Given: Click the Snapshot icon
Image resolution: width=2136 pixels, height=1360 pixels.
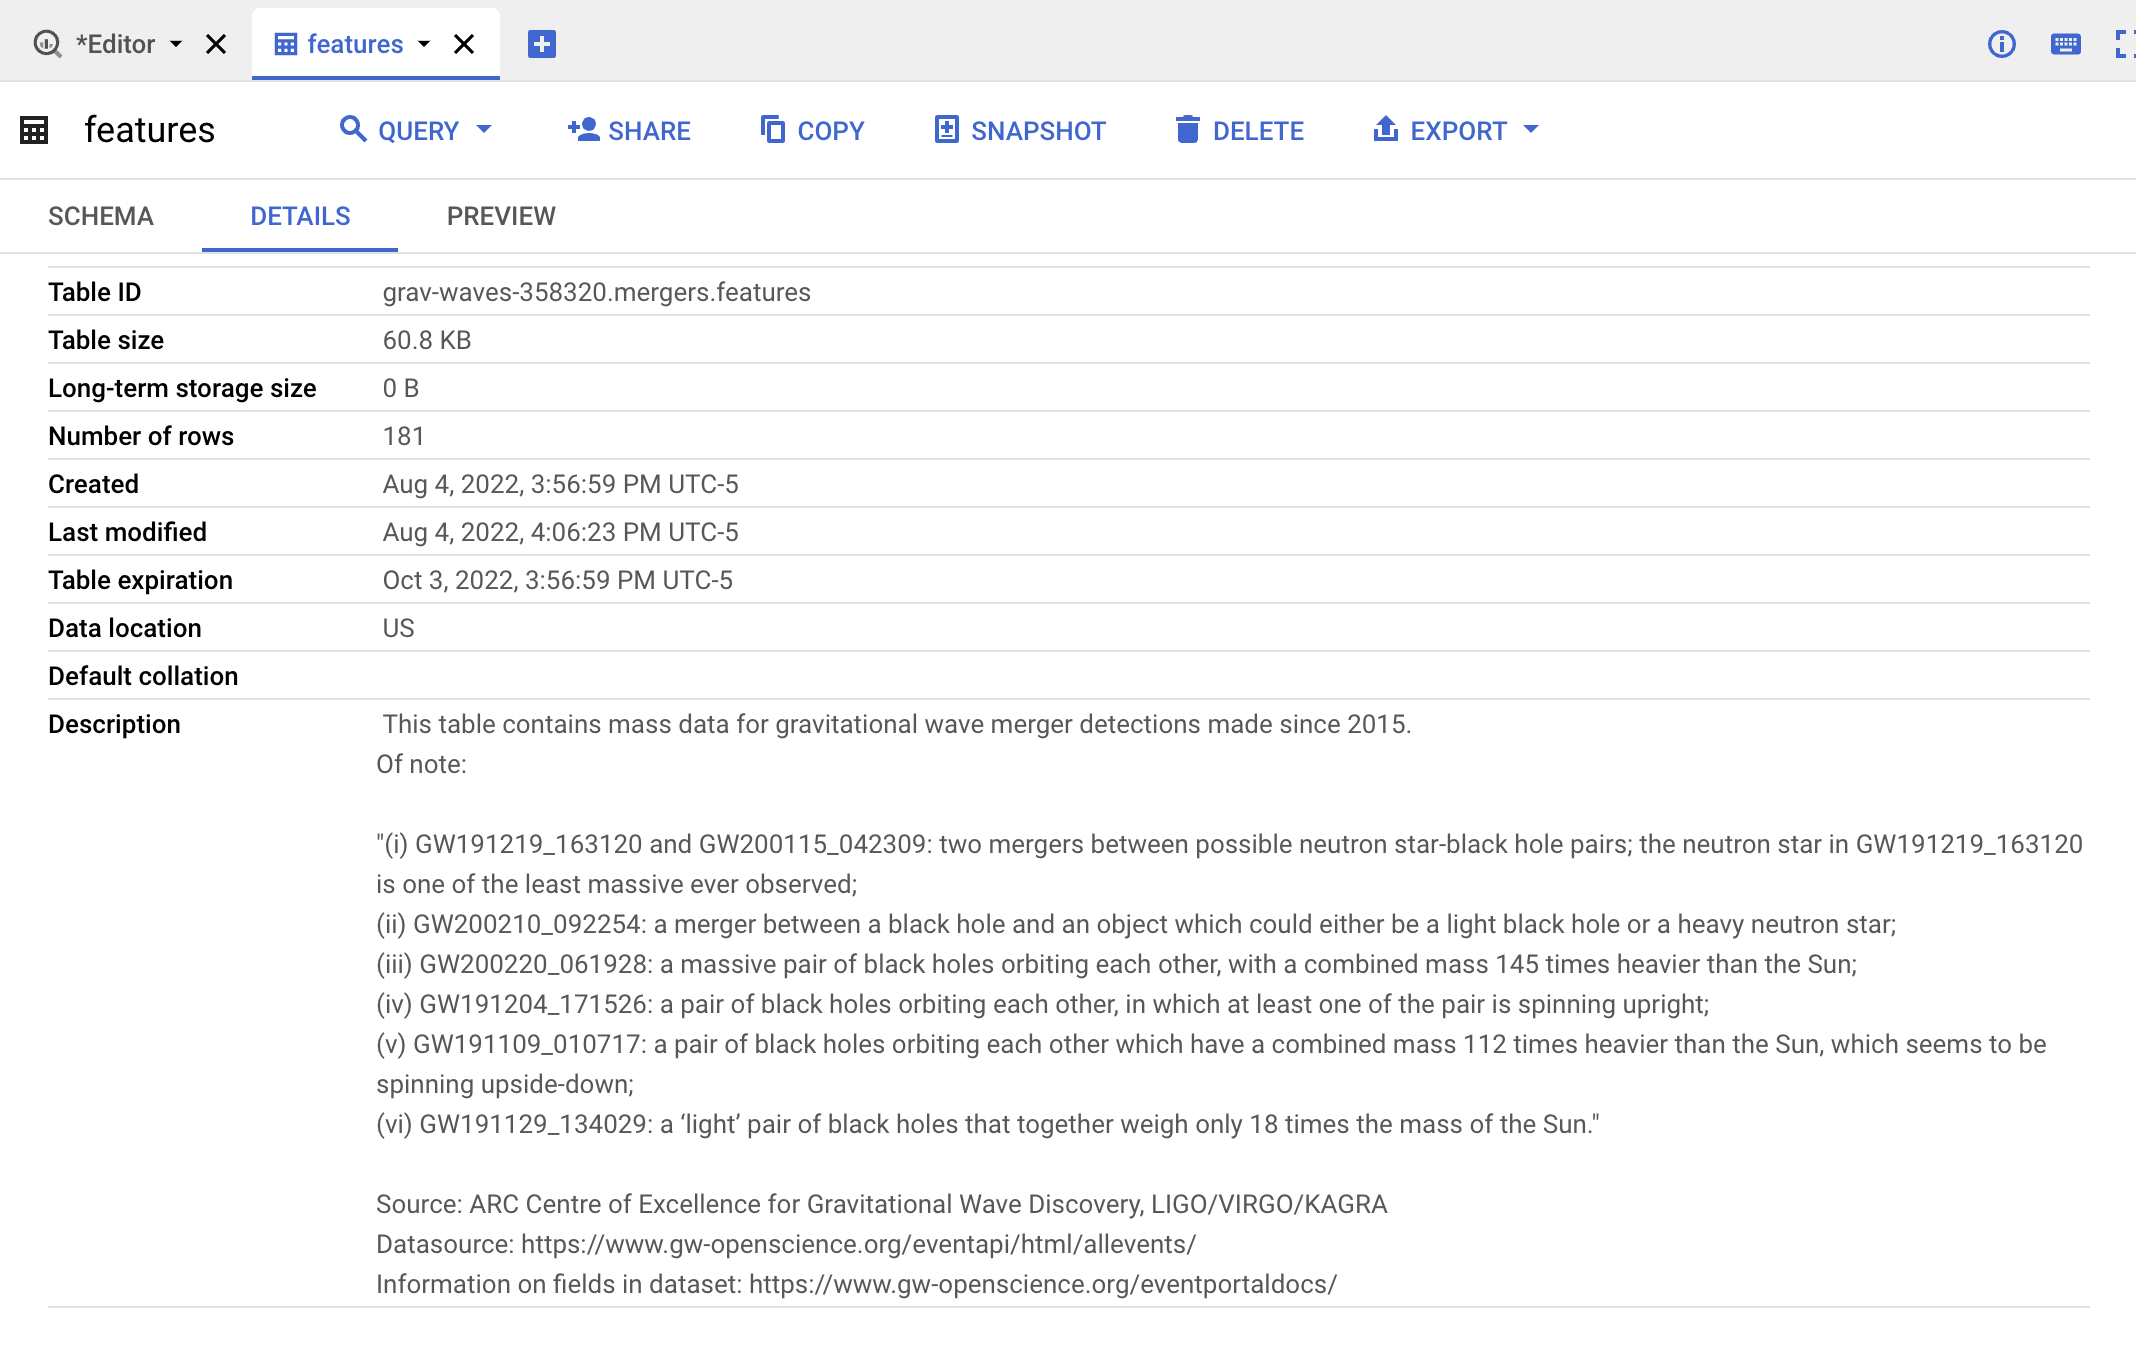Looking at the screenshot, I should (946, 129).
